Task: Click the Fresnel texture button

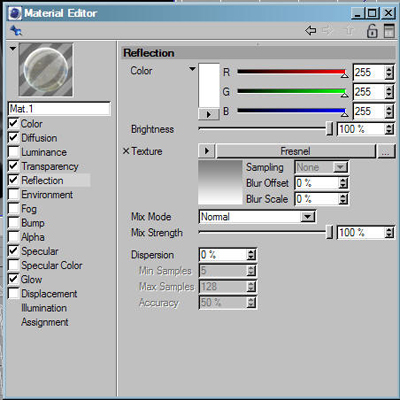Action: [x=296, y=151]
